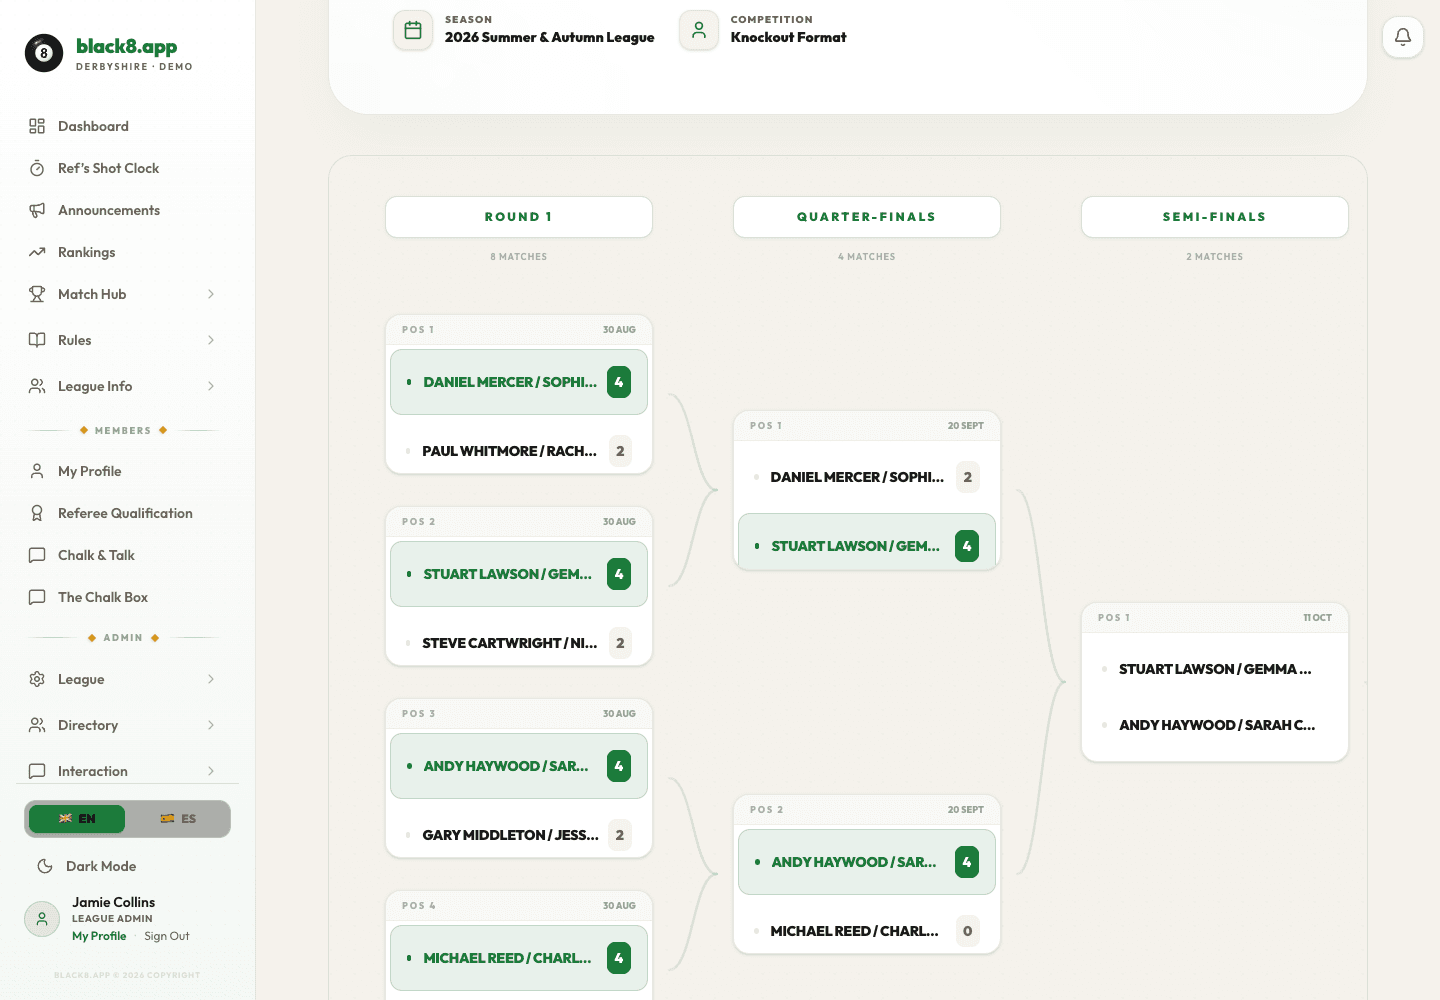Select the Quarter-Finals header
The image size is (1440, 1000).
pos(867,217)
